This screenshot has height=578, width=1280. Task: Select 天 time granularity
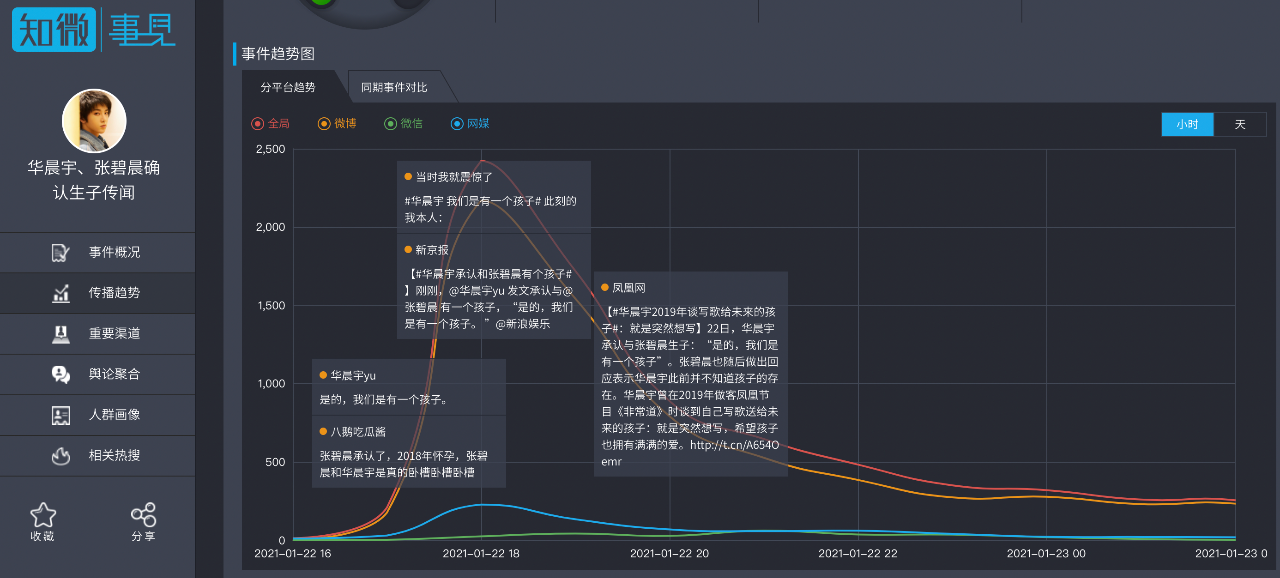point(1240,124)
